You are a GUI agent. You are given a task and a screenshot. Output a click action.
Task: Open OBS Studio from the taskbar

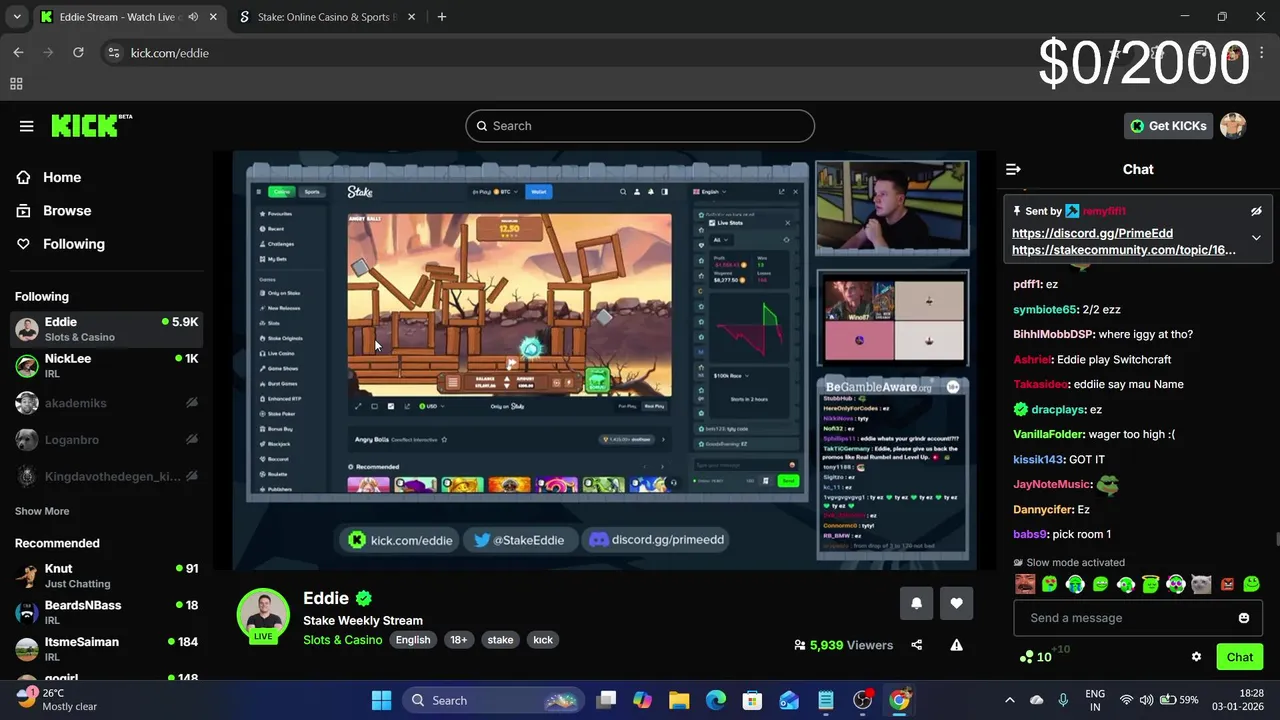click(x=863, y=700)
